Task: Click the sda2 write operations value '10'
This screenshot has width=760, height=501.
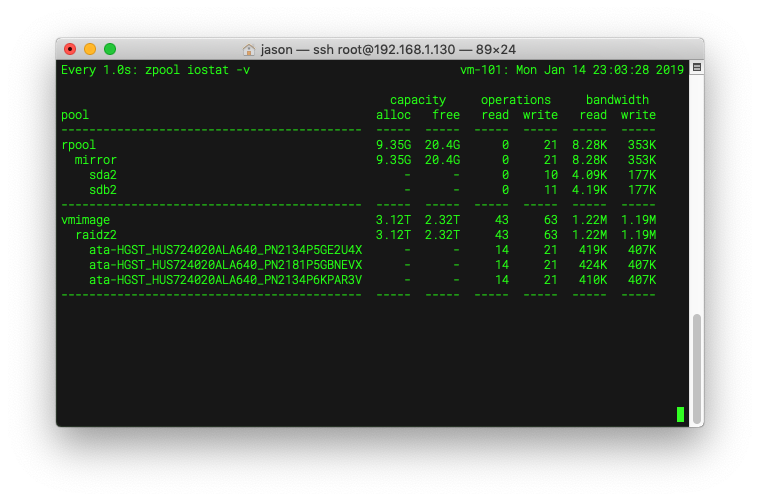Action: [551, 175]
